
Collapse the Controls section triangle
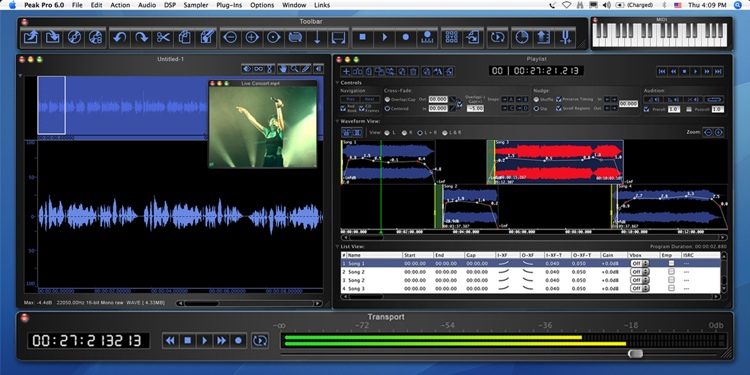[337, 83]
